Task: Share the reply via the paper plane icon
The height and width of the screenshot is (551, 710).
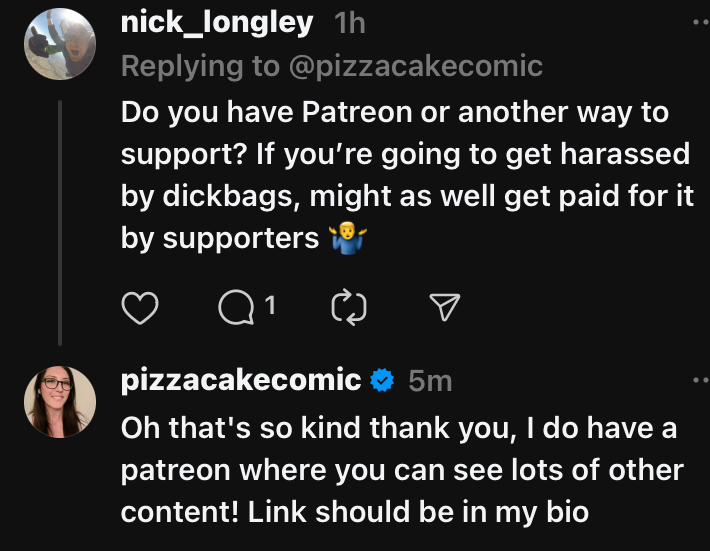Action: [445, 307]
